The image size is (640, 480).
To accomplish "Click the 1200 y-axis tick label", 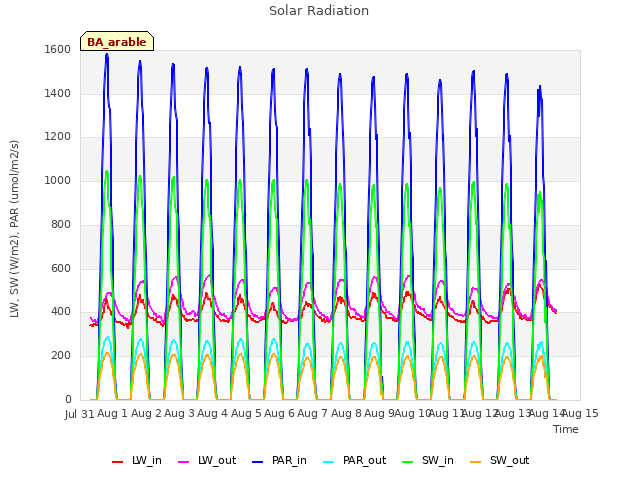I will [x=58, y=137].
